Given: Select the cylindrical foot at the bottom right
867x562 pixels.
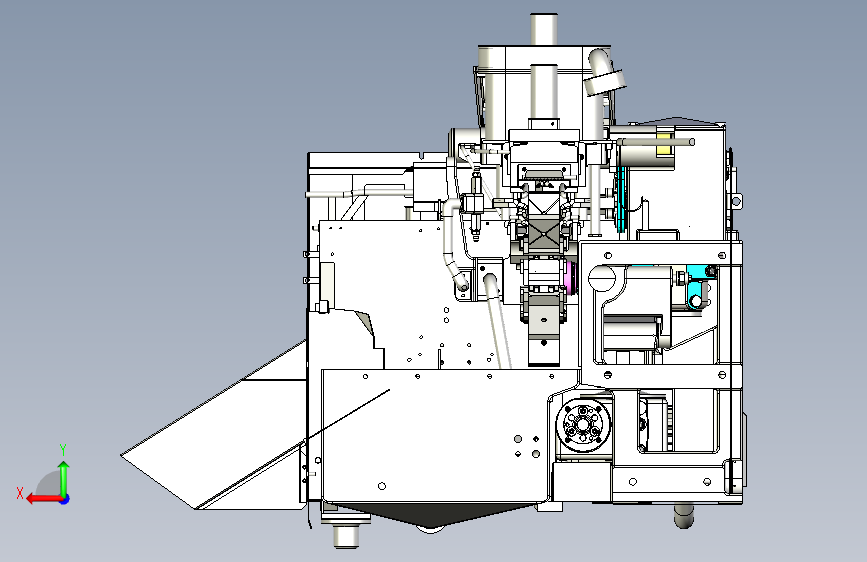Looking at the screenshot, I should pyautogui.click(x=683, y=515).
